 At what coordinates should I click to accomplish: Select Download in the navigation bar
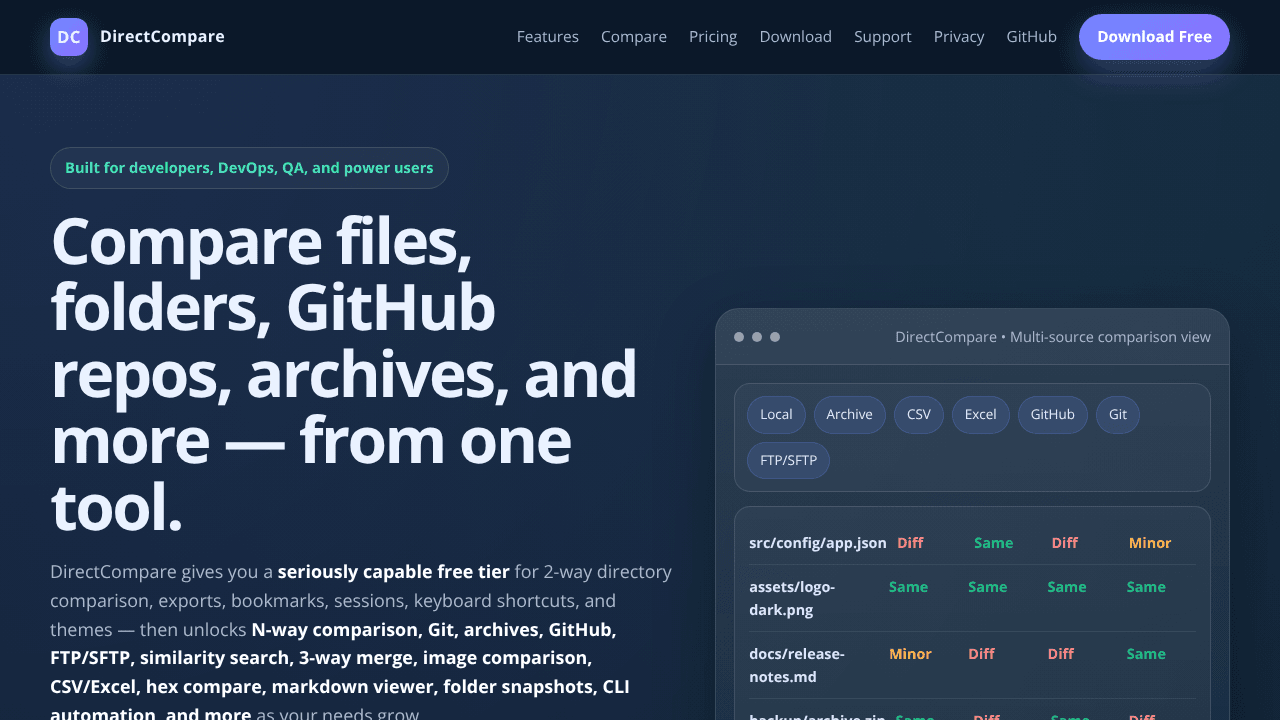(796, 37)
